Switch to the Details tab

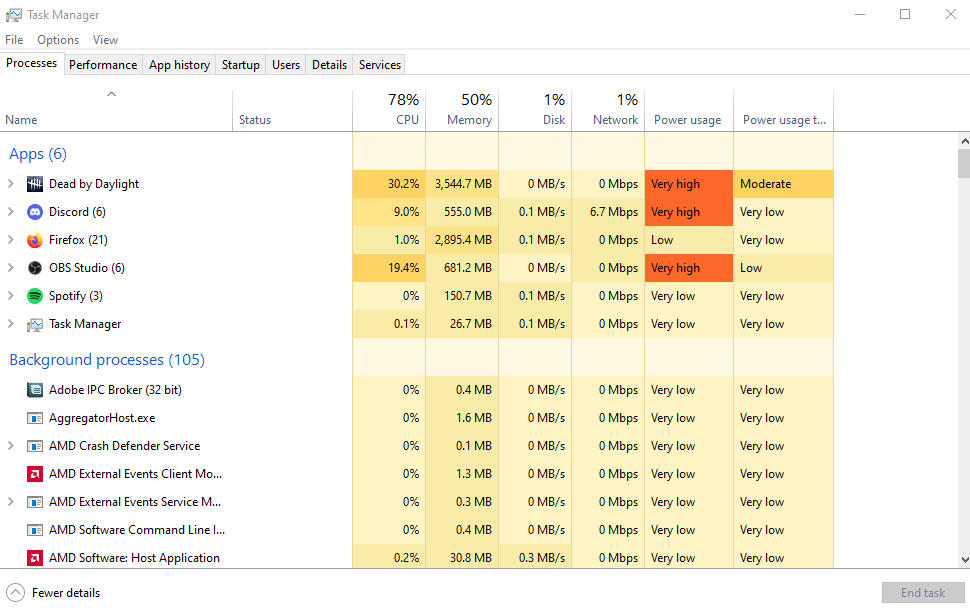tap(330, 65)
